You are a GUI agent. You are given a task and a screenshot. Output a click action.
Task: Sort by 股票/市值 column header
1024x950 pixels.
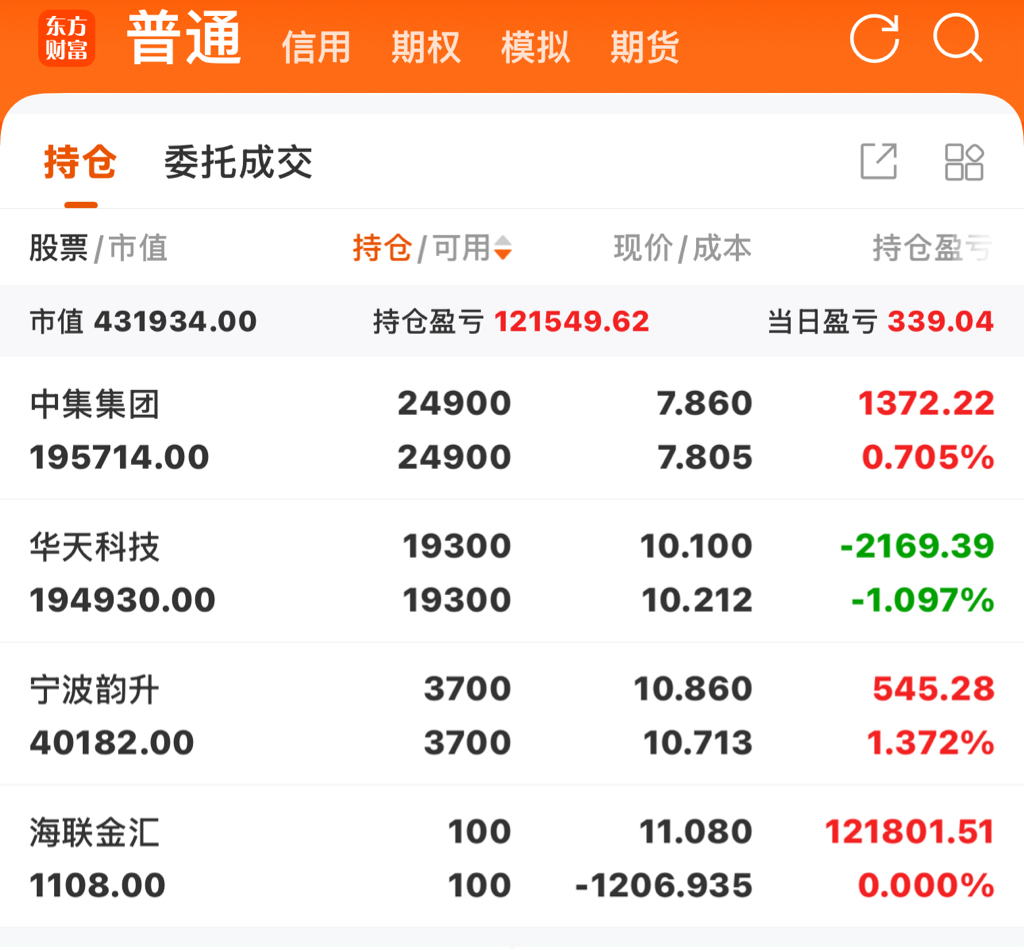[x=98, y=248]
